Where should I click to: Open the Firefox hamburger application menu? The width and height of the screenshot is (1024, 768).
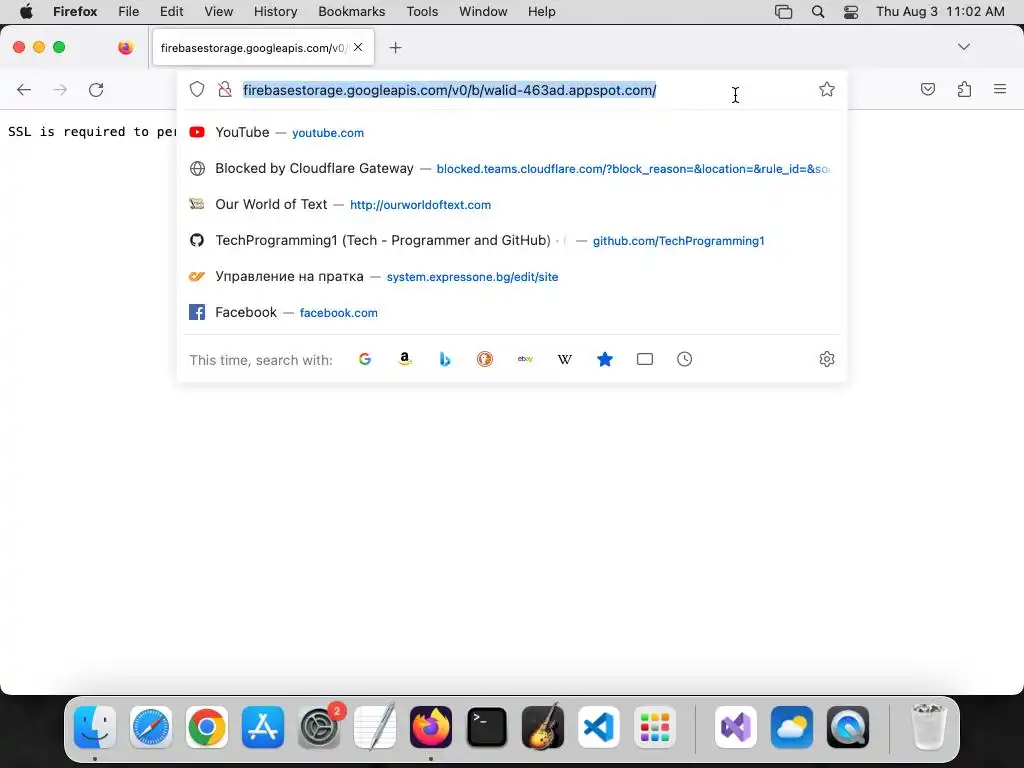pos(1000,89)
